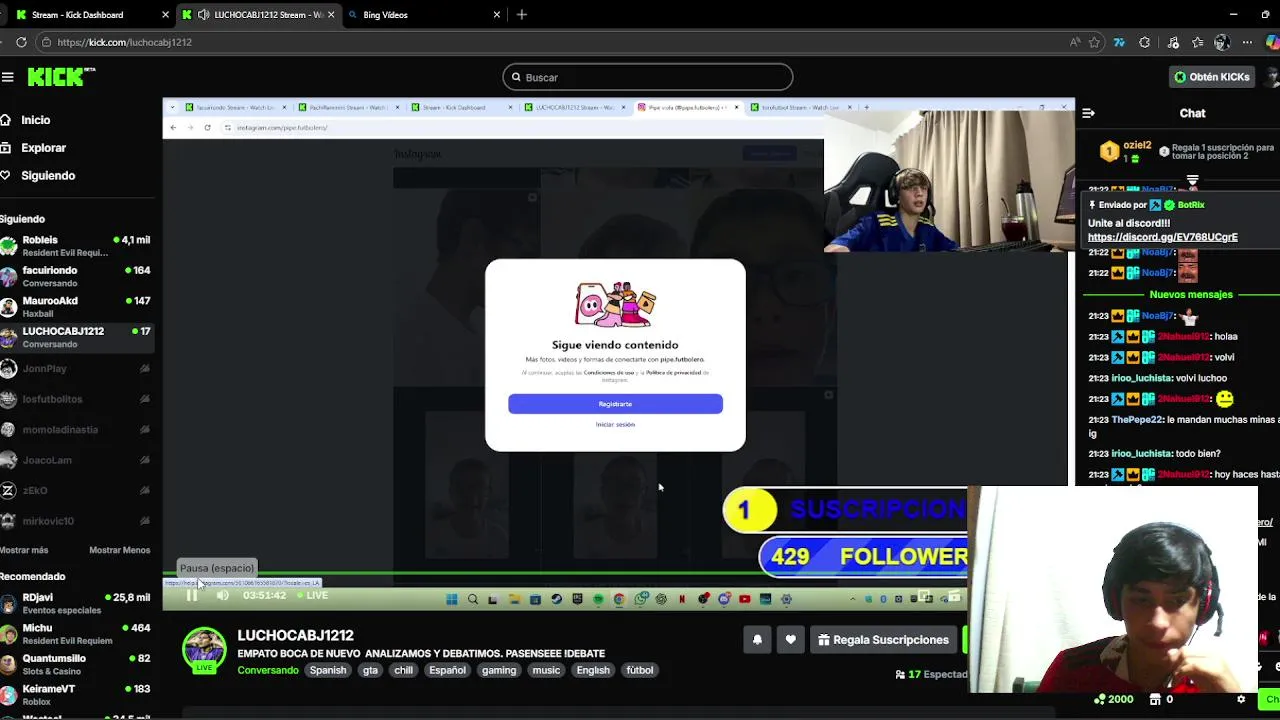Select the LUCHOCABJ1212 Stream browser tab
The height and width of the screenshot is (720, 1280).
pos(258,15)
